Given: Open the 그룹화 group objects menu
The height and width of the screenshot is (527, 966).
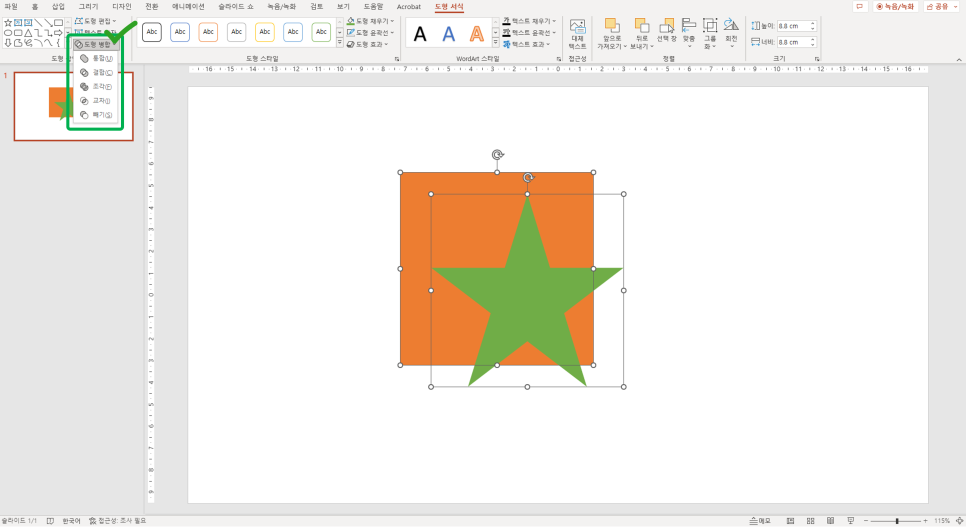Looking at the screenshot, I should pos(710,33).
